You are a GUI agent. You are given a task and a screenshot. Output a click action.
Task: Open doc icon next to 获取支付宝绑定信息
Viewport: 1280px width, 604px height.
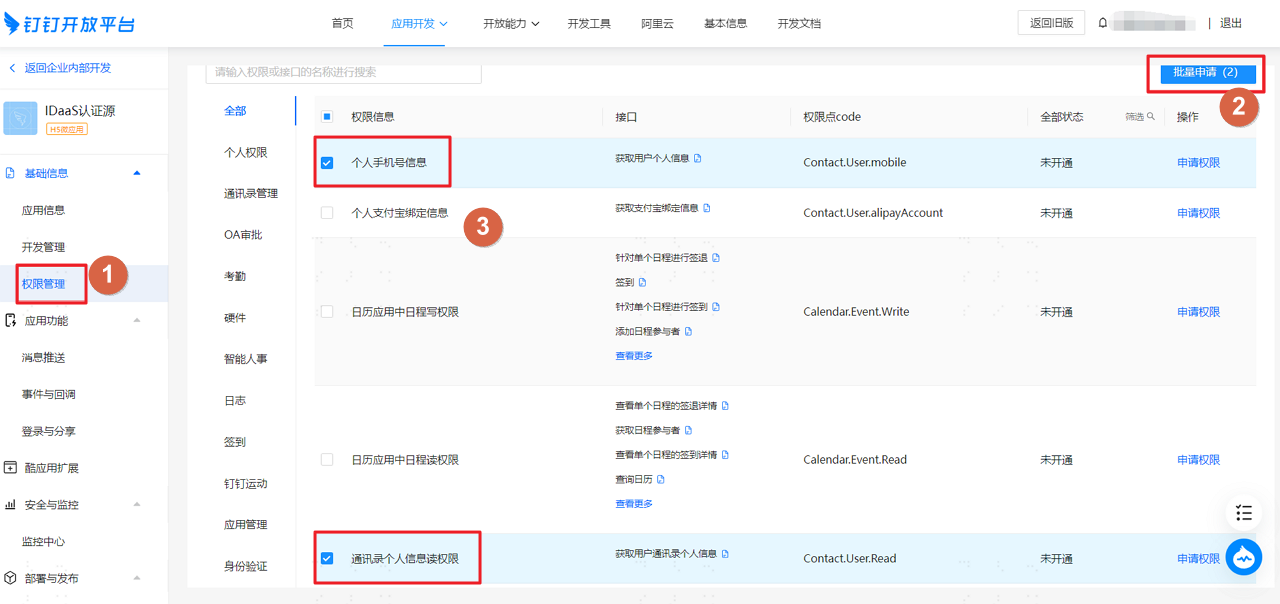click(x=707, y=208)
